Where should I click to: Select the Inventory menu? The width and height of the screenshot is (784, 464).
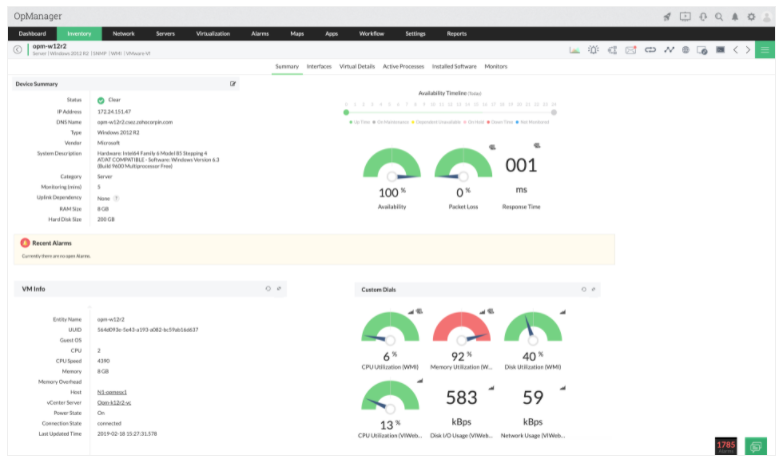(x=79, y=34)
